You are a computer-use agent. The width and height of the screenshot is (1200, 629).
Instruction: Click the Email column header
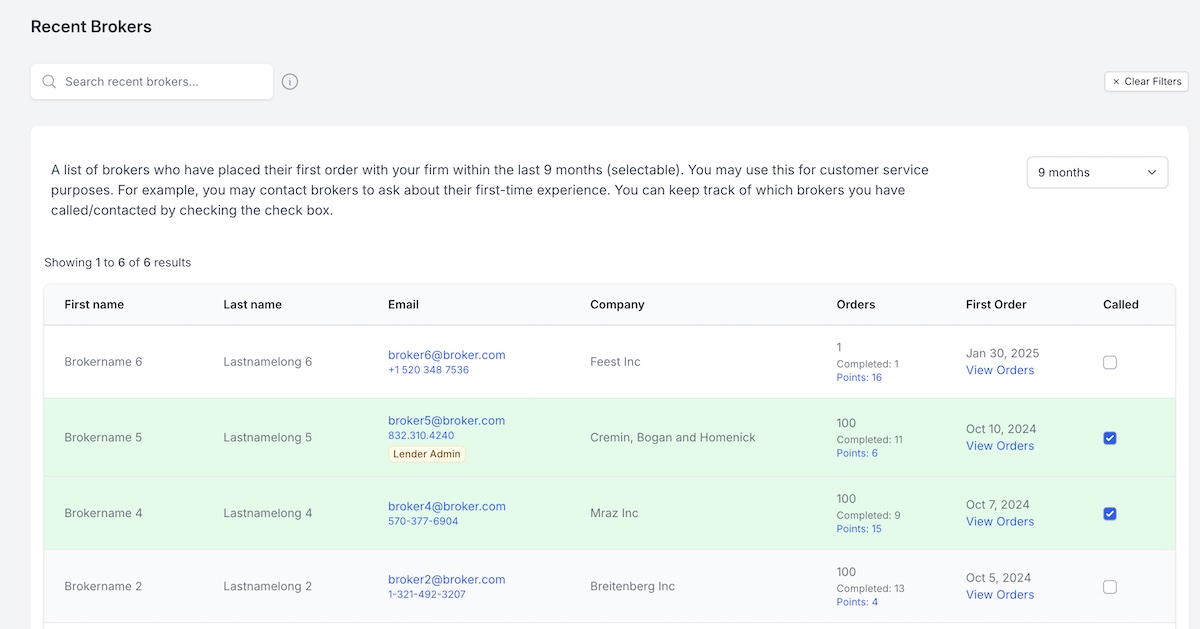click(403, 304)
